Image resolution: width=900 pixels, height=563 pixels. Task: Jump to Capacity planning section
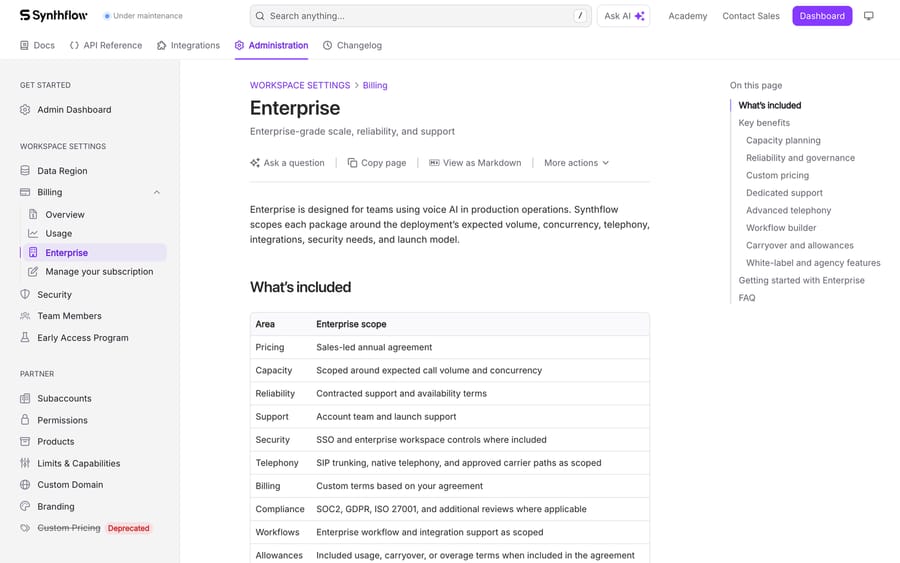click(x=783, y=140)
